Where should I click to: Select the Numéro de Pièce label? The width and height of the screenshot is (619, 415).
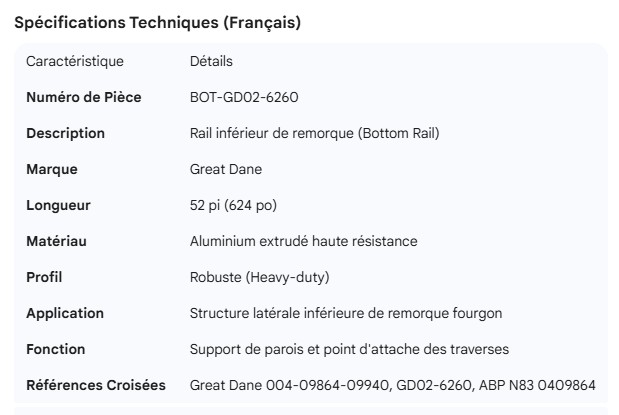83,97
